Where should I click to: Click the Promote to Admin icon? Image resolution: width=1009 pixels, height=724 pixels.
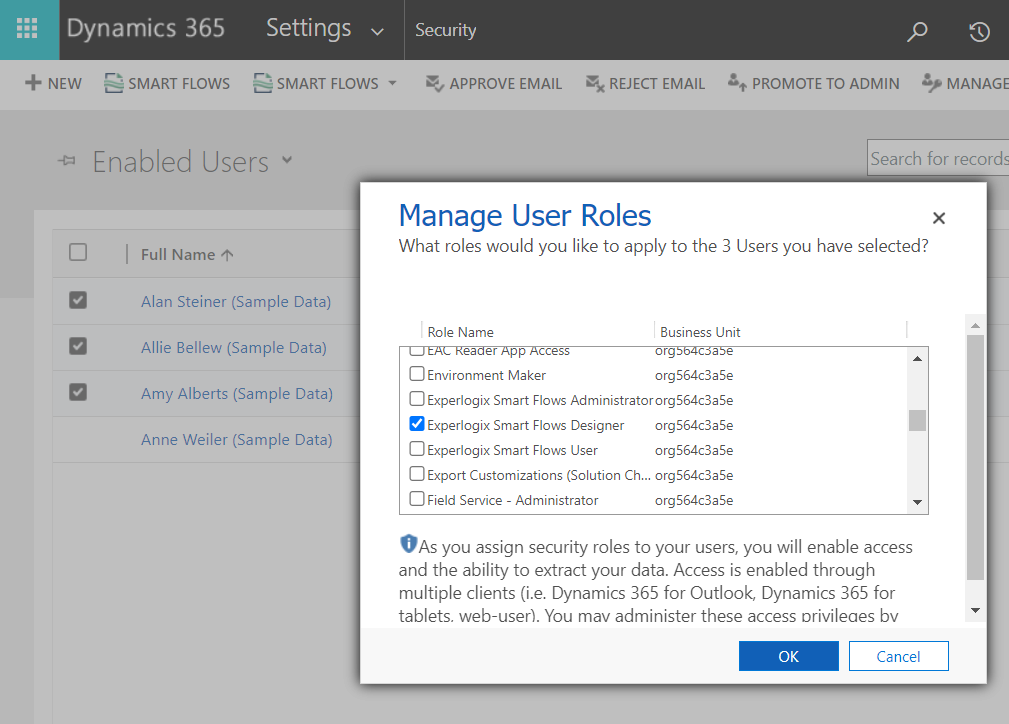point(737,83)
